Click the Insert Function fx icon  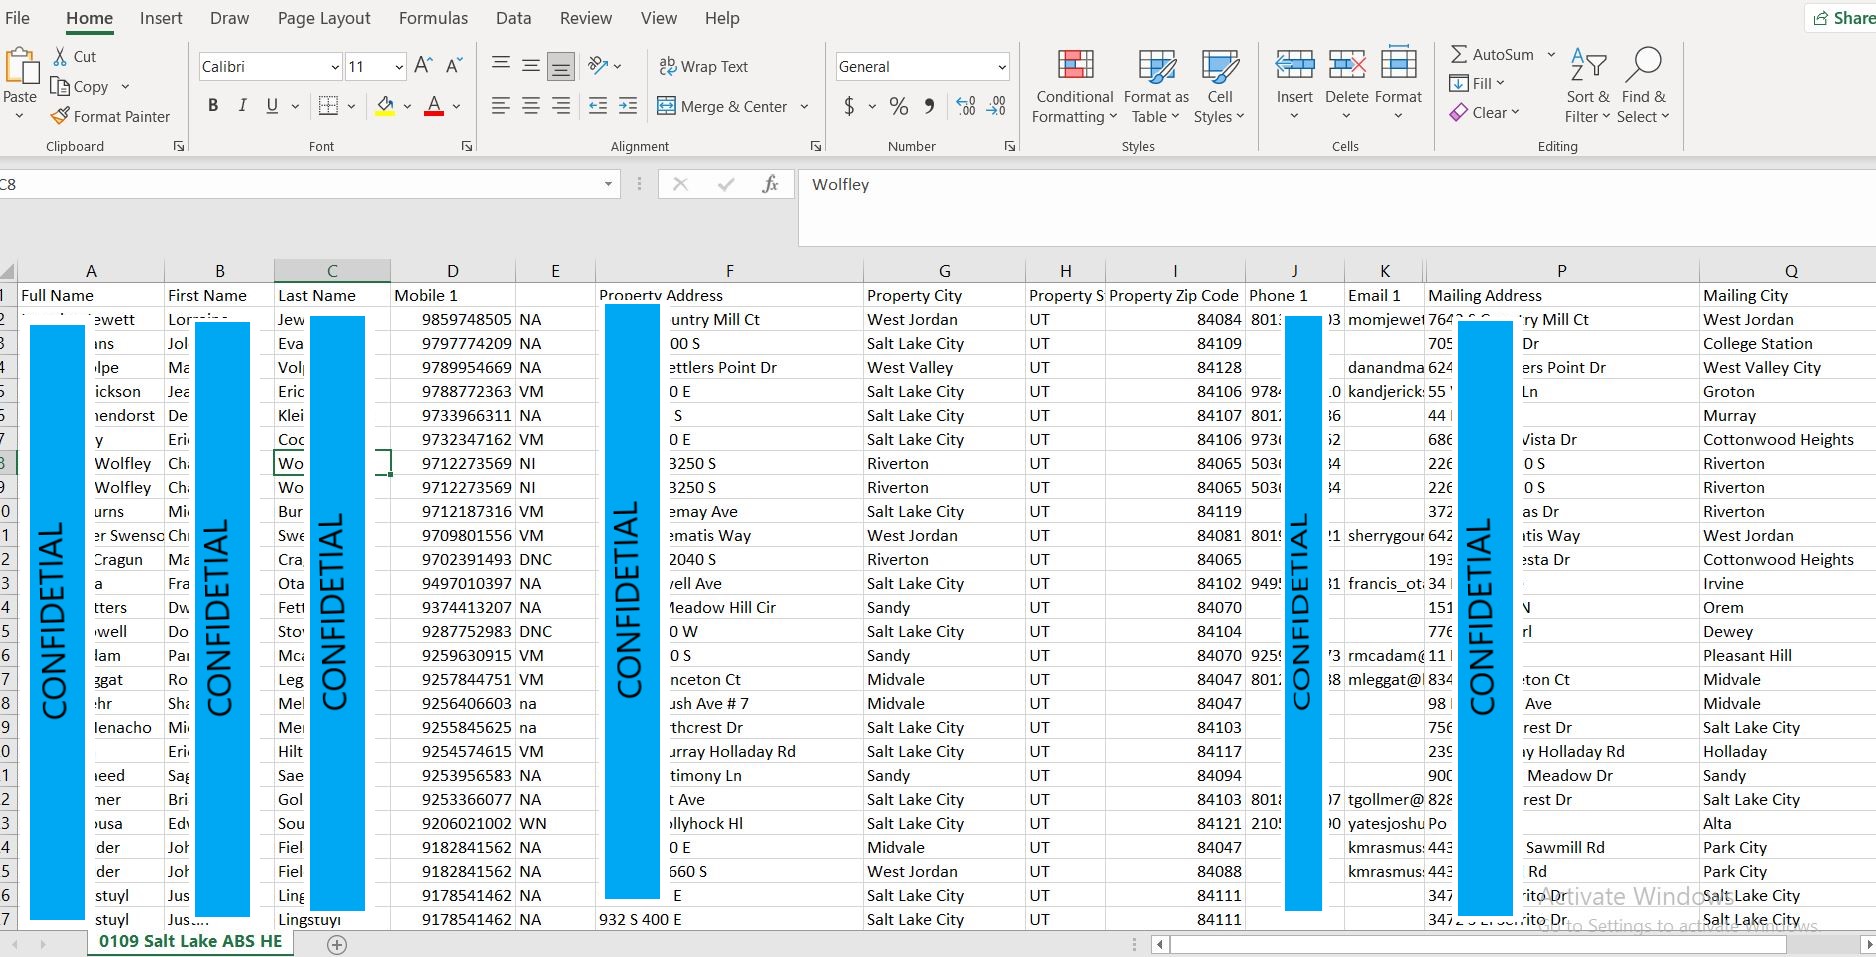[x=770, y=184]
